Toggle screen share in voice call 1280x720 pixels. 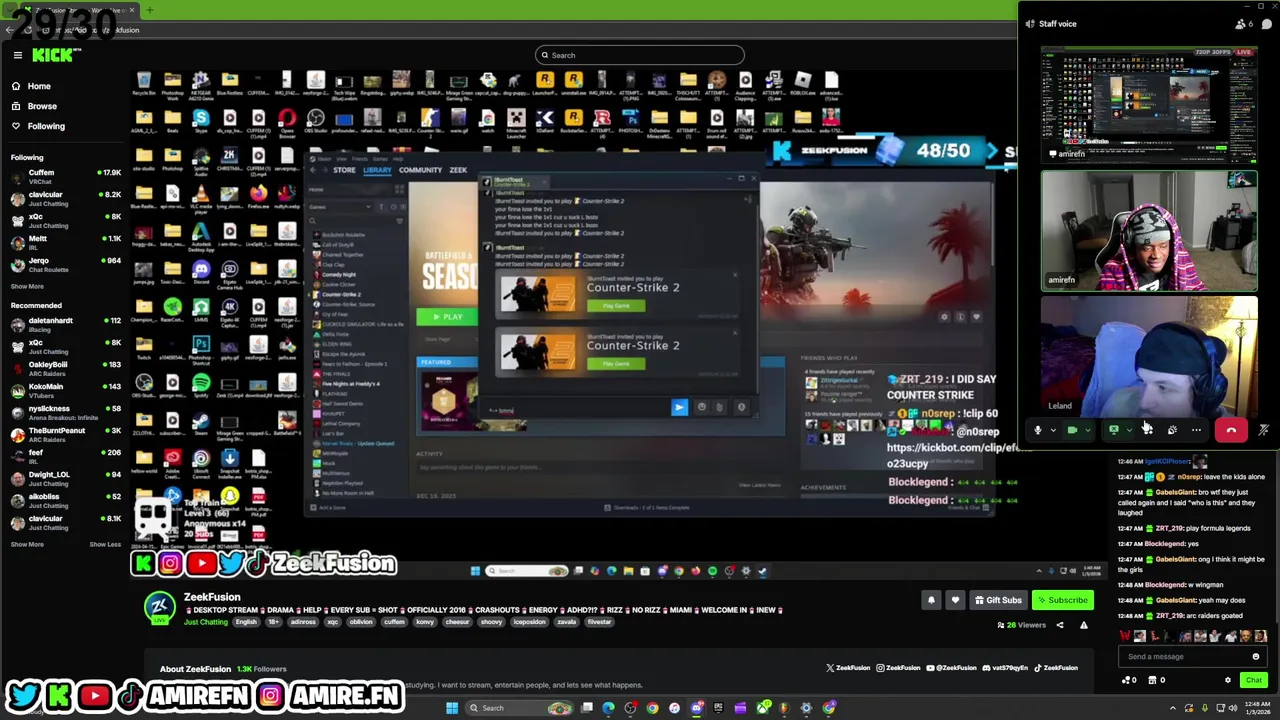pyautogui.click(x=1114, y=430)
